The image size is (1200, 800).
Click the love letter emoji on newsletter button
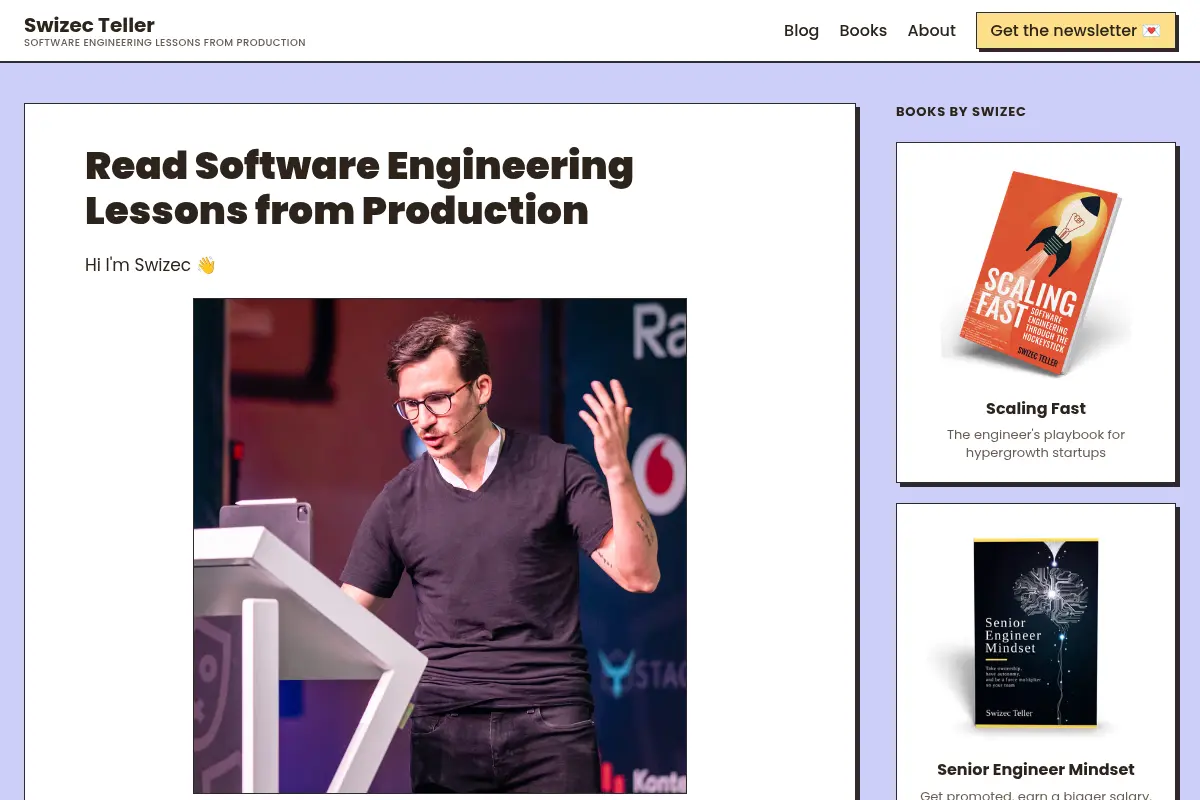(1151, 31)
